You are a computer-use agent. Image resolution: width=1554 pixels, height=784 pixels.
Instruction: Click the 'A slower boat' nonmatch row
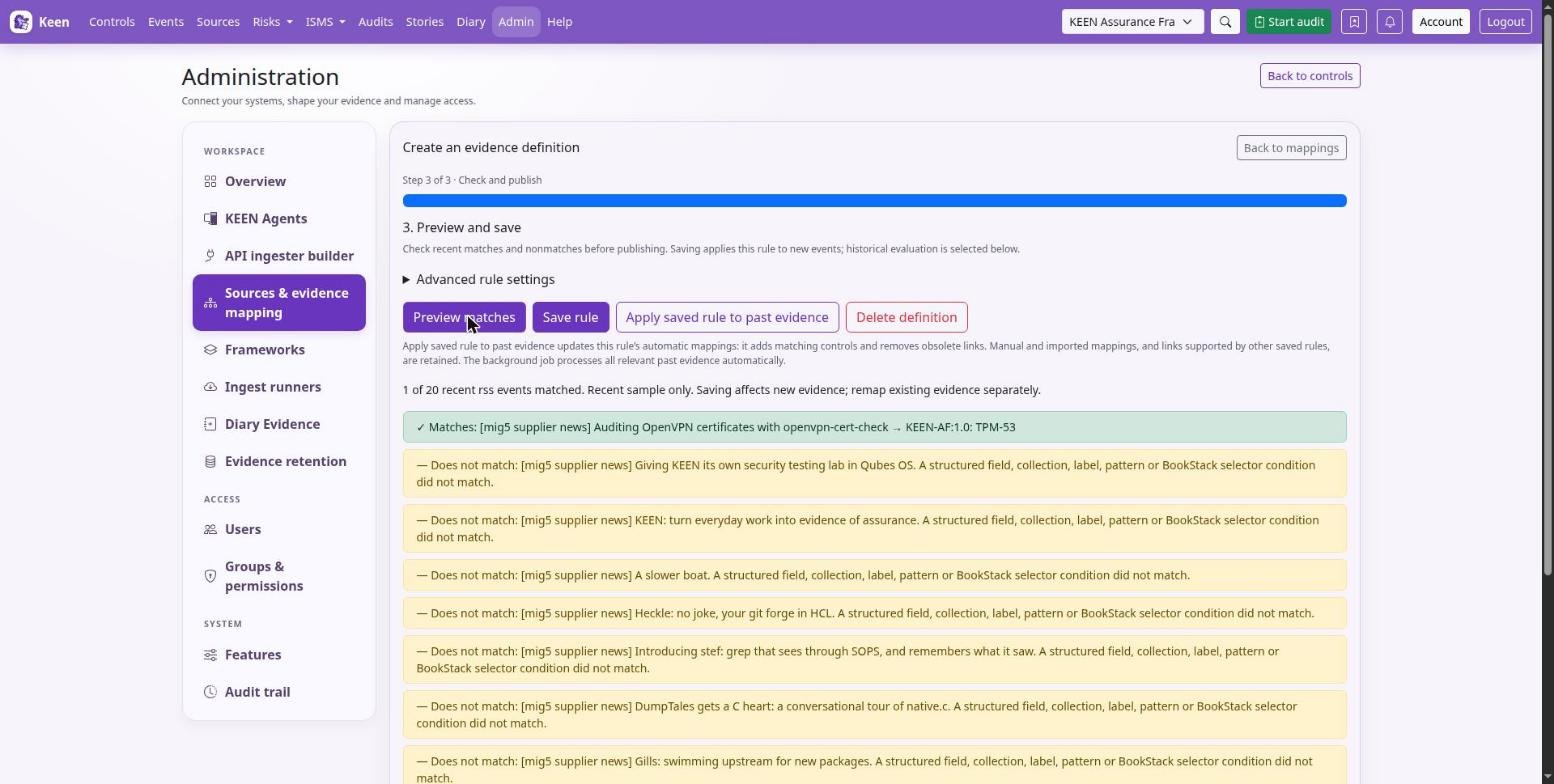pyautogui.click(x=874, y=575)
